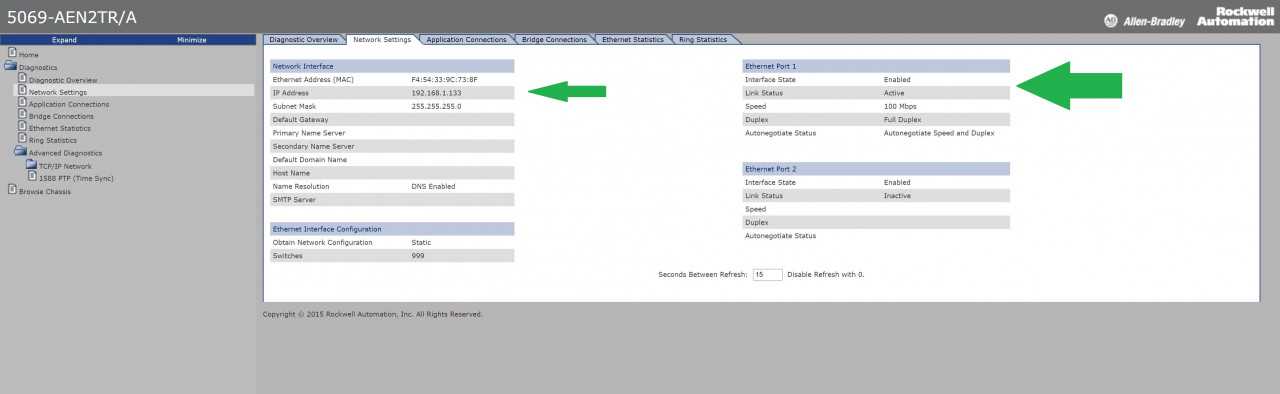The image size is (1280, 394).
Task: Open Bridge Connections in the sidebar
Action: pyautogui.click(x=61, y=116)
